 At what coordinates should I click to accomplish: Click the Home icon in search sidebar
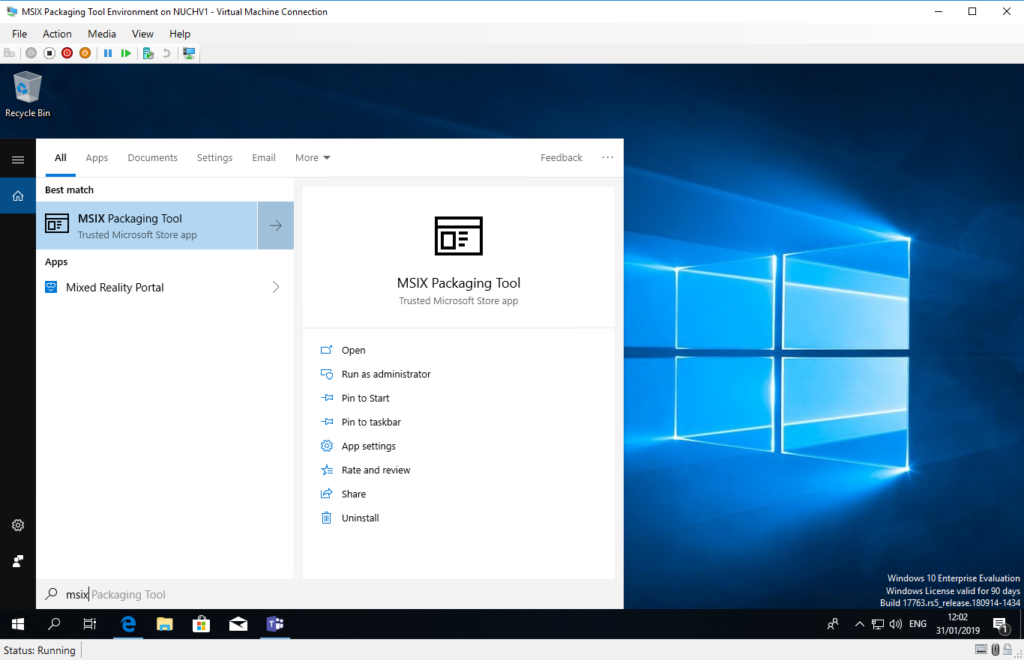pyautogui.click(x=18, y=196)
